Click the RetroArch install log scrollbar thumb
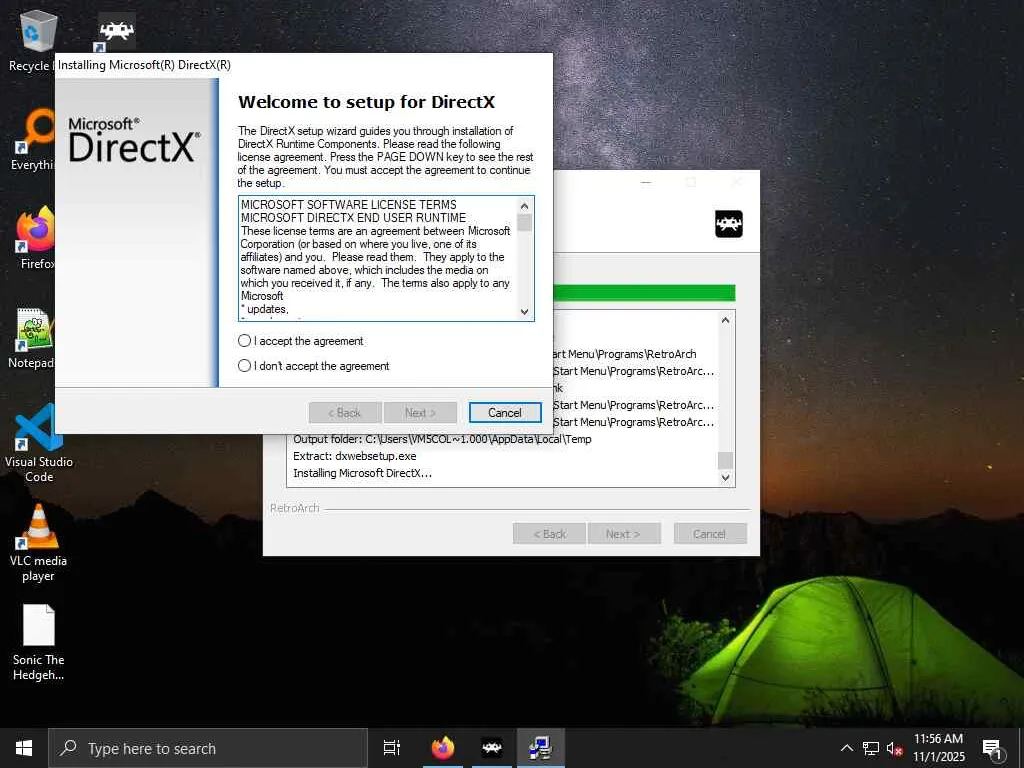The width and height of the screenshot is (1024, 768). (725, 460)
